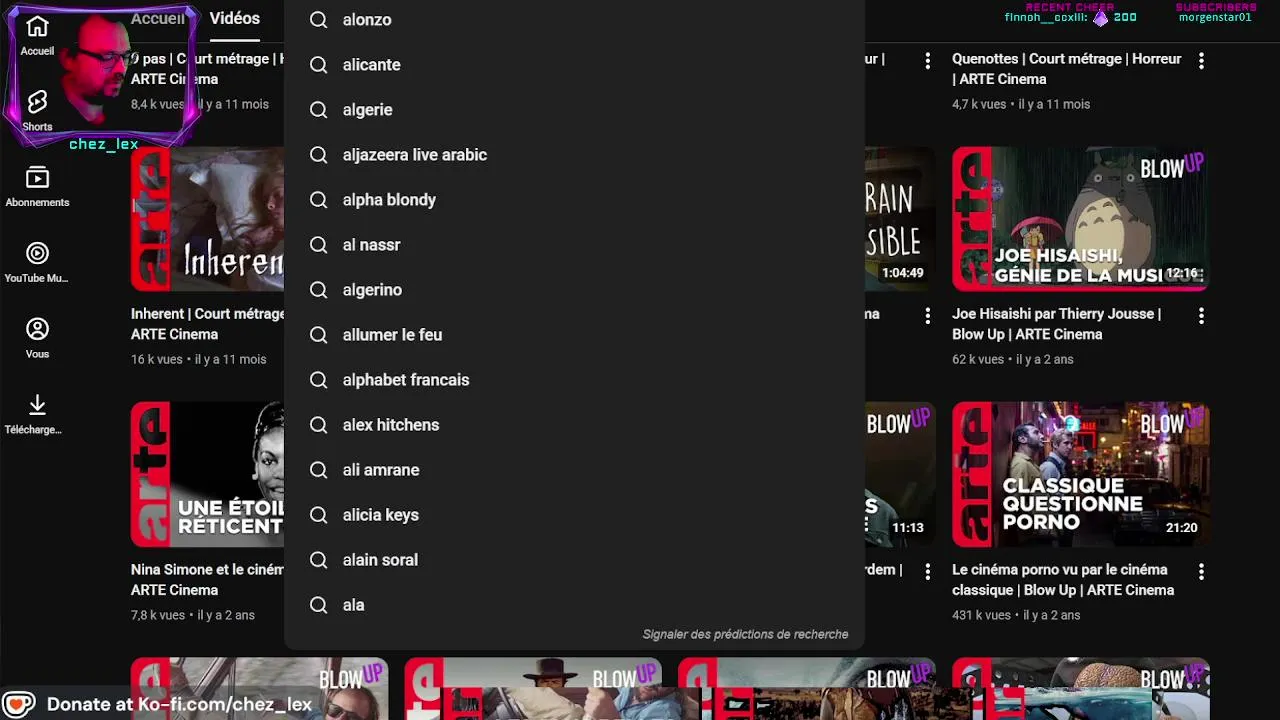1280x720 pixels.
Task: Select 'algerie' search suggestion
Action: pyautogui.click(x=574, y=110)
